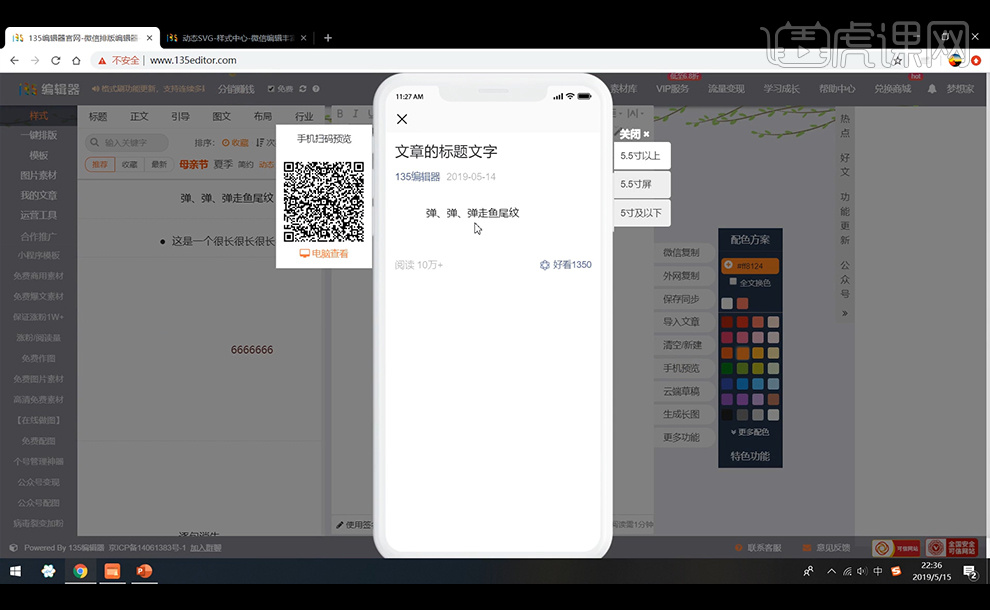
Task: Open 我的文章 in the left sidebar
Action: (x=39, y=195)
